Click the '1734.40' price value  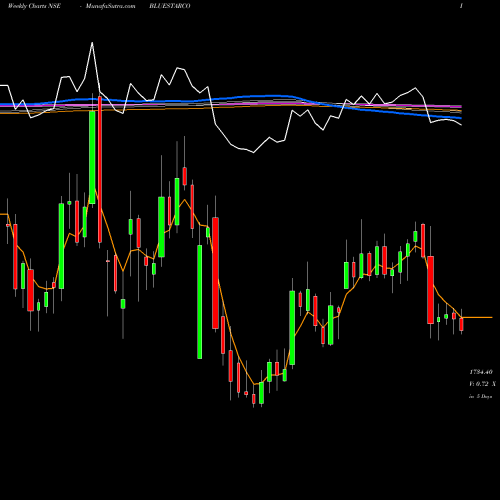click(x=481, y=372)
